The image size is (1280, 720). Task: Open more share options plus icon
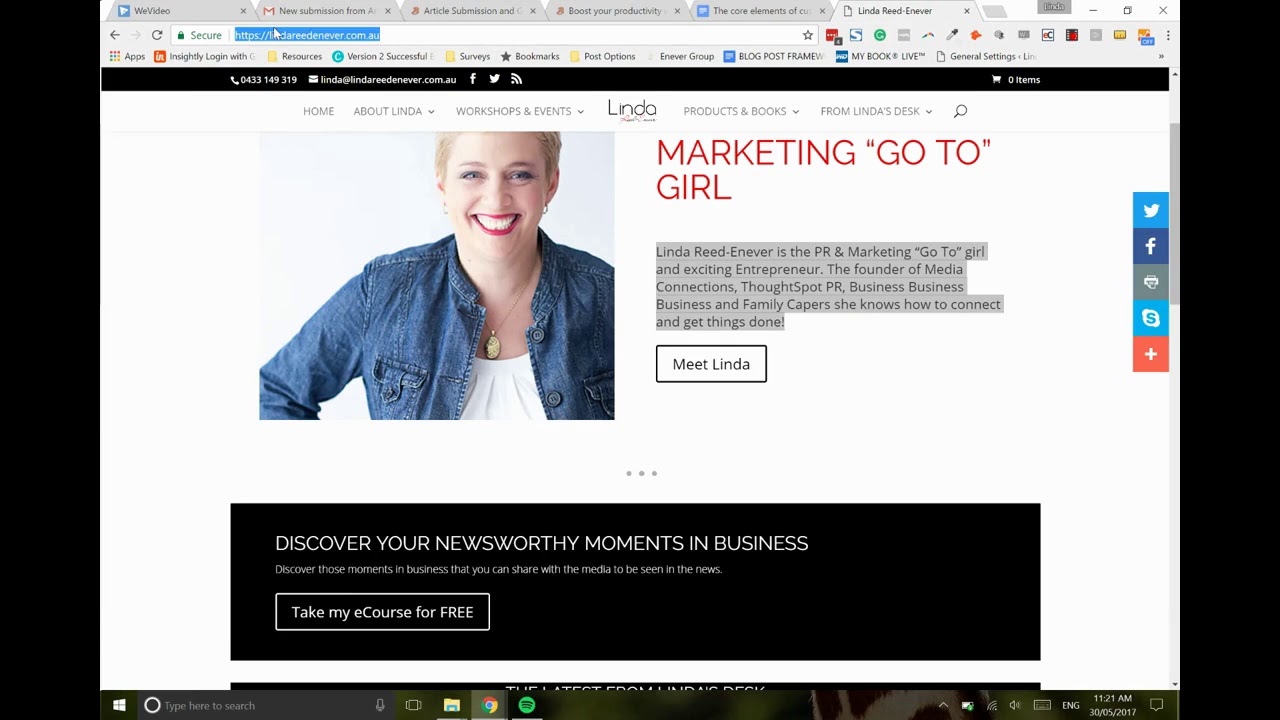click(1151, 354)
